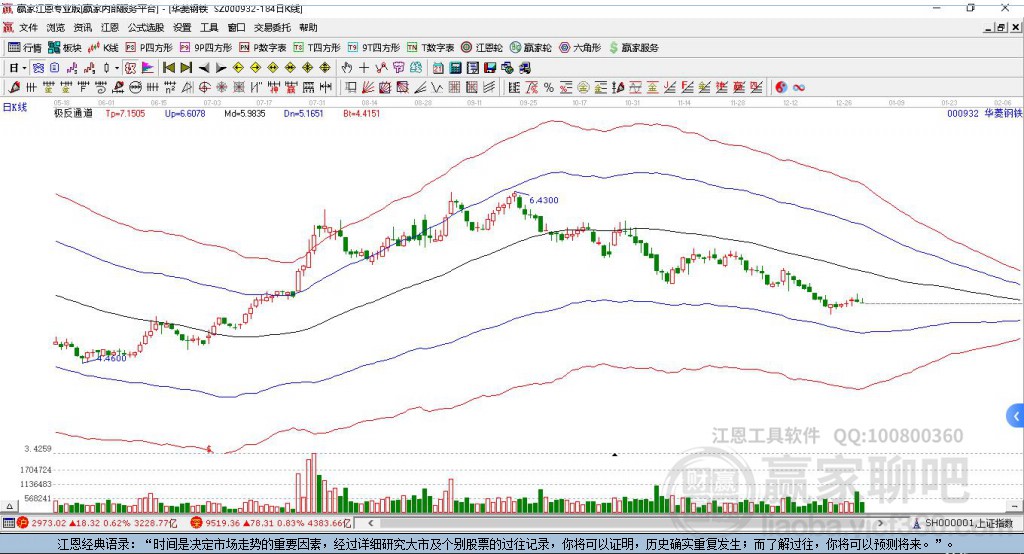Click the volume pane up-arrow button
1024x554 pixels.
[x=9, y=506]
